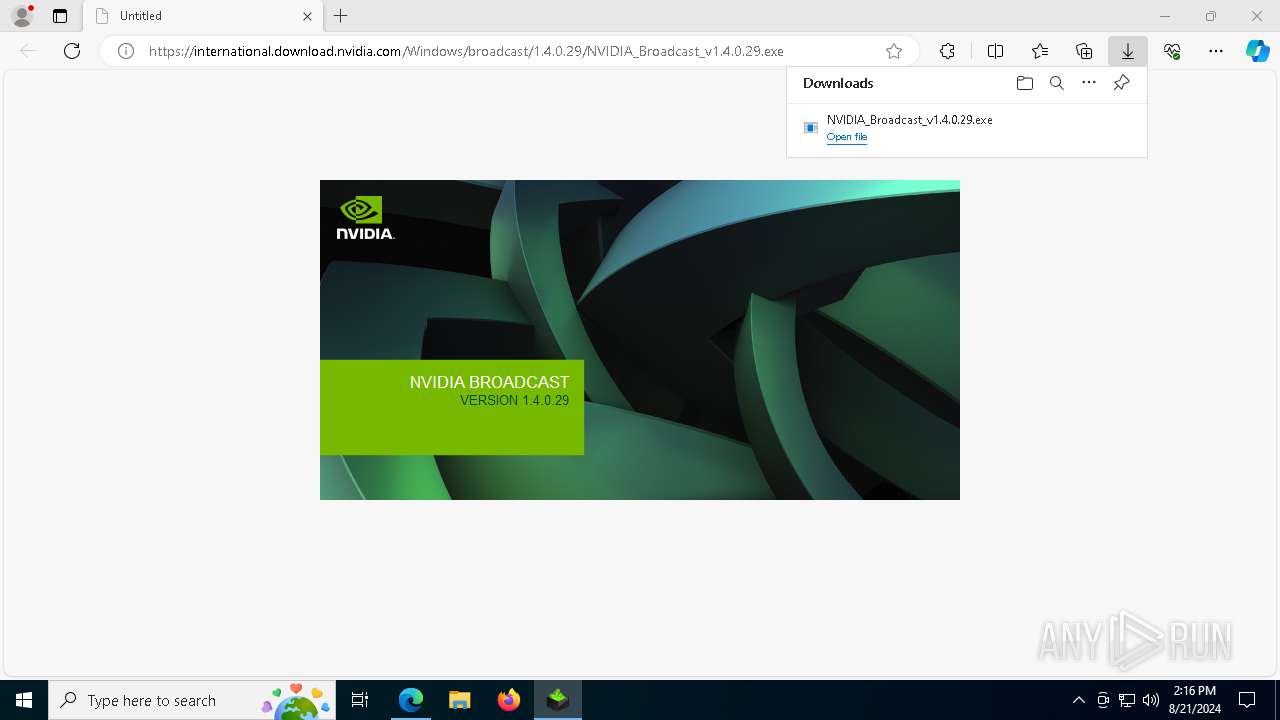Open Edge Settings and more menu
This screenshot has width=1280, height=720.
1216,51
